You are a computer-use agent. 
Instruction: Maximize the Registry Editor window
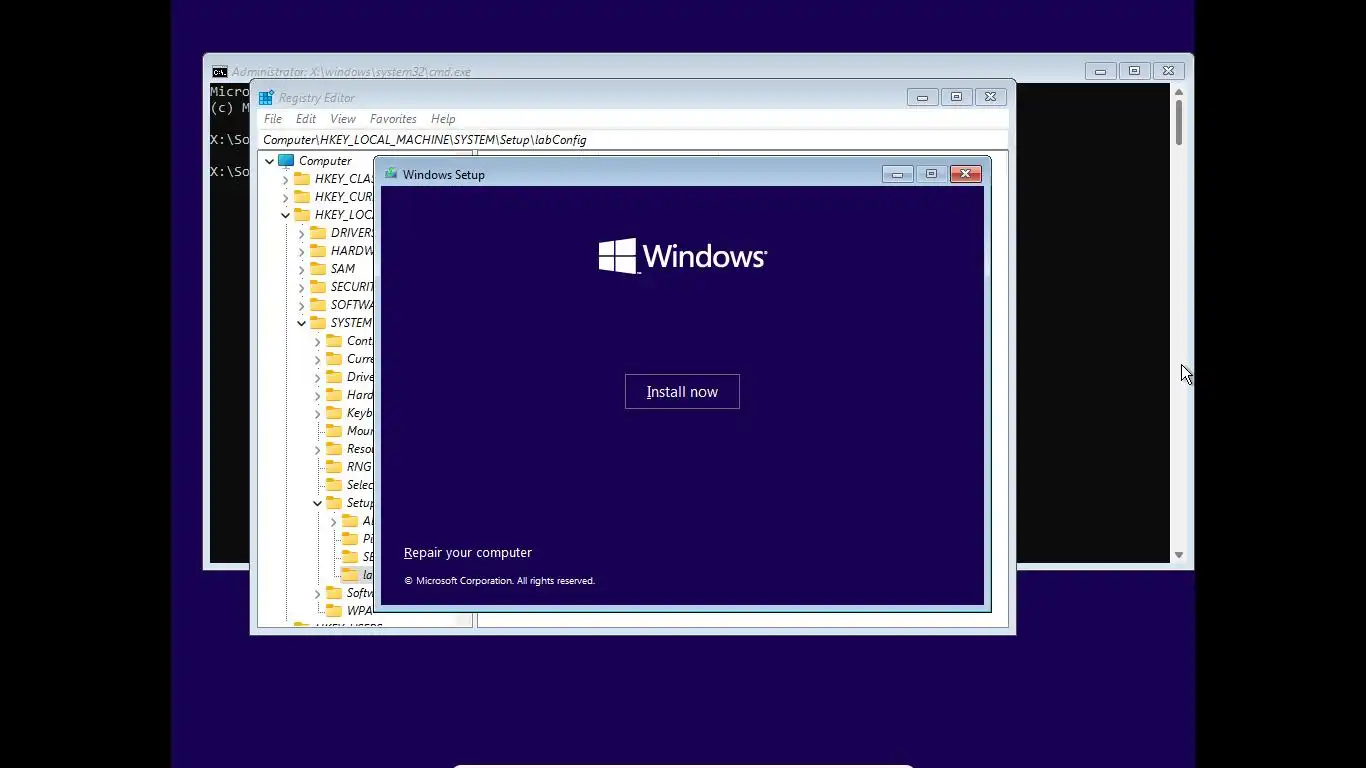(x=956, y=97)
